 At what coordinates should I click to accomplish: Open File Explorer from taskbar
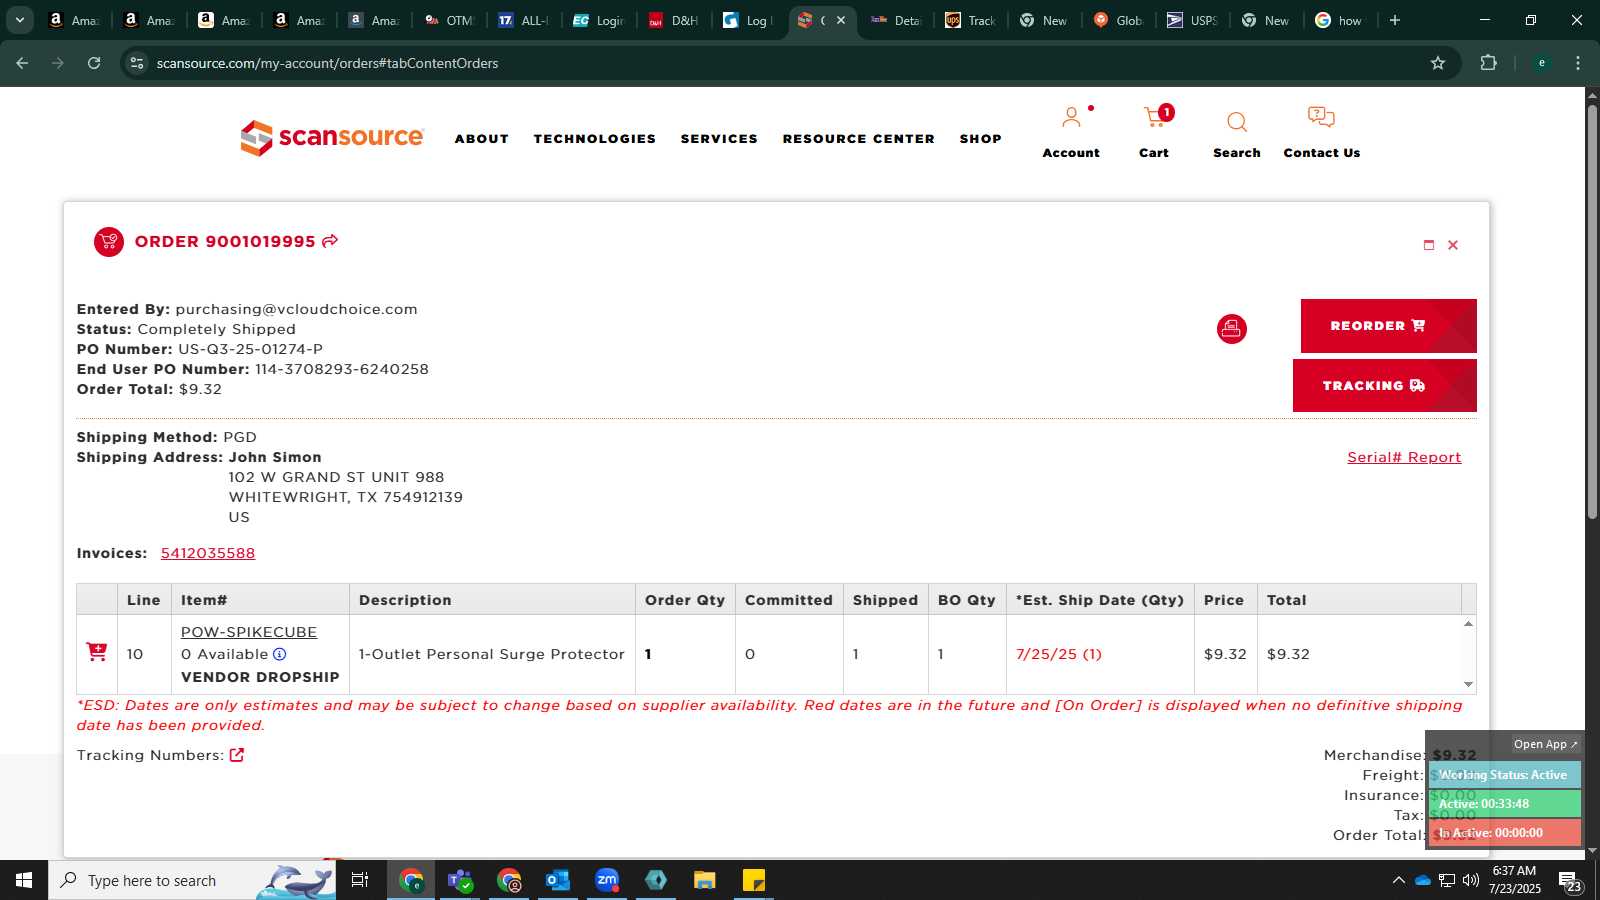pyautogui.click(x=705, y=880)
